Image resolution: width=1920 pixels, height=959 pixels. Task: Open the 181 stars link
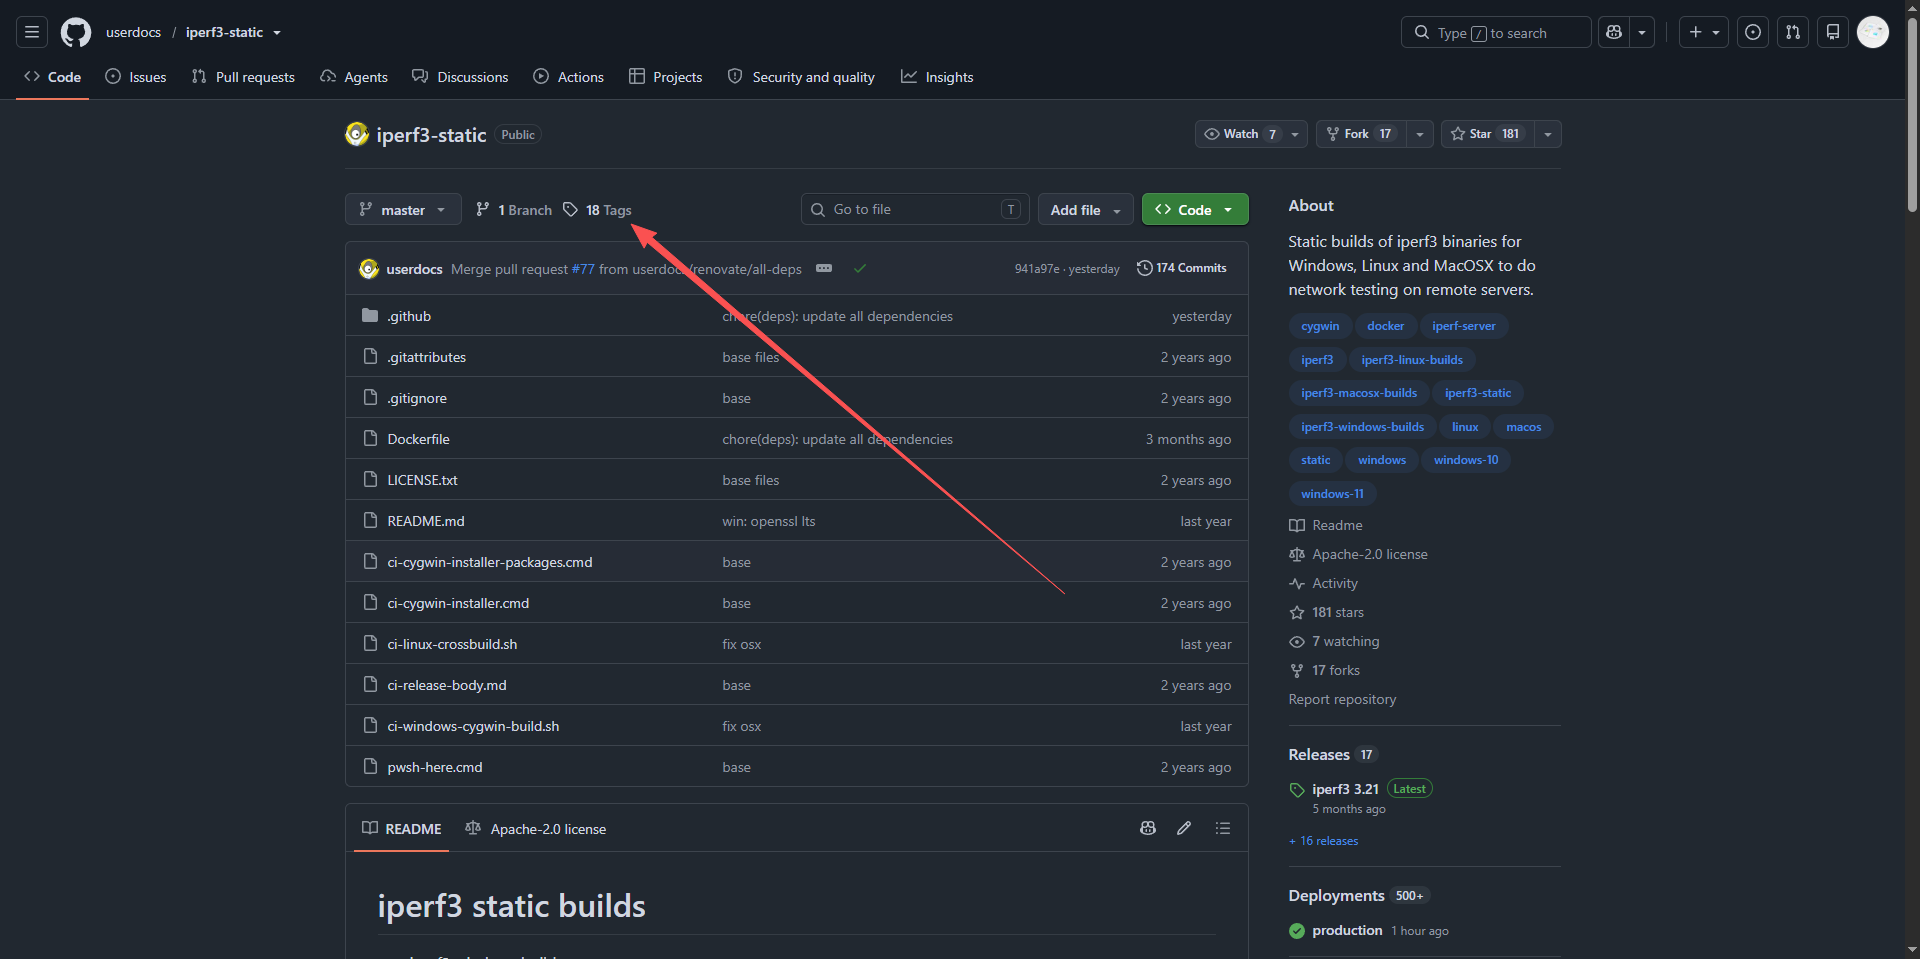tap(1338, 612)
